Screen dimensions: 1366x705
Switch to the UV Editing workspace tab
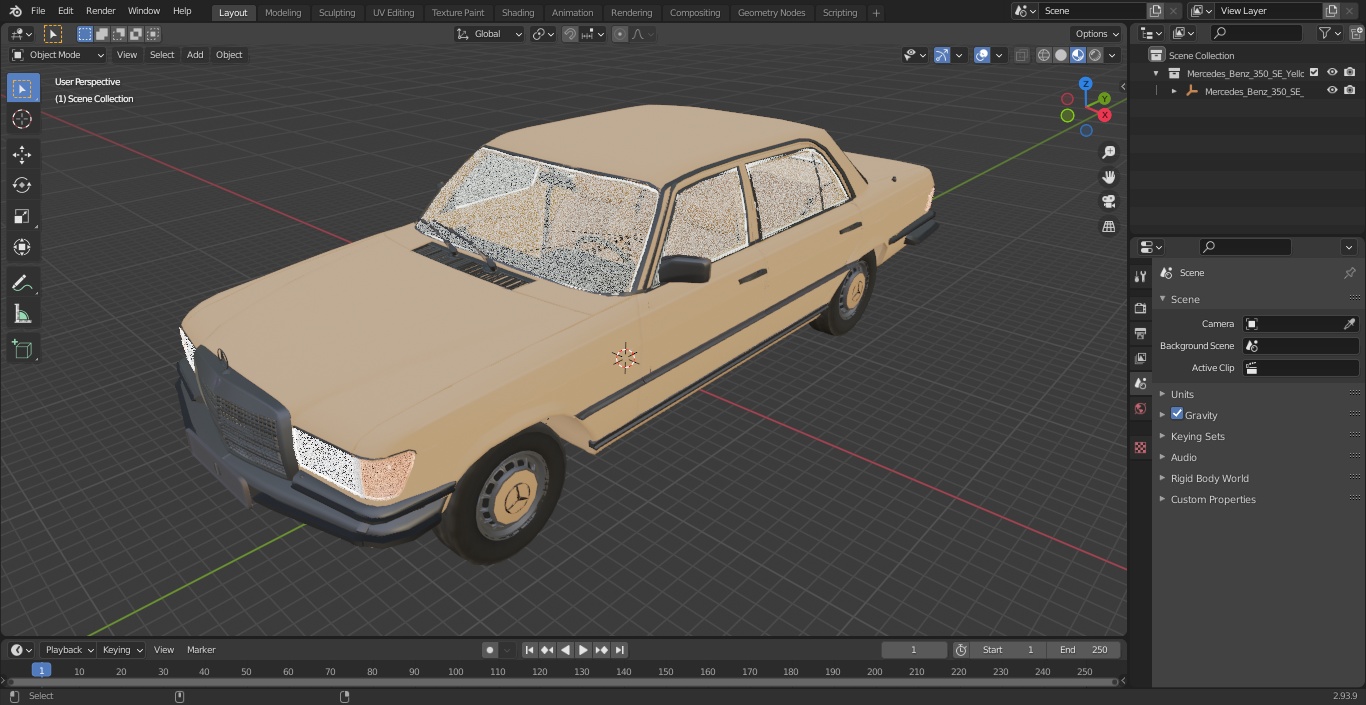393,13
